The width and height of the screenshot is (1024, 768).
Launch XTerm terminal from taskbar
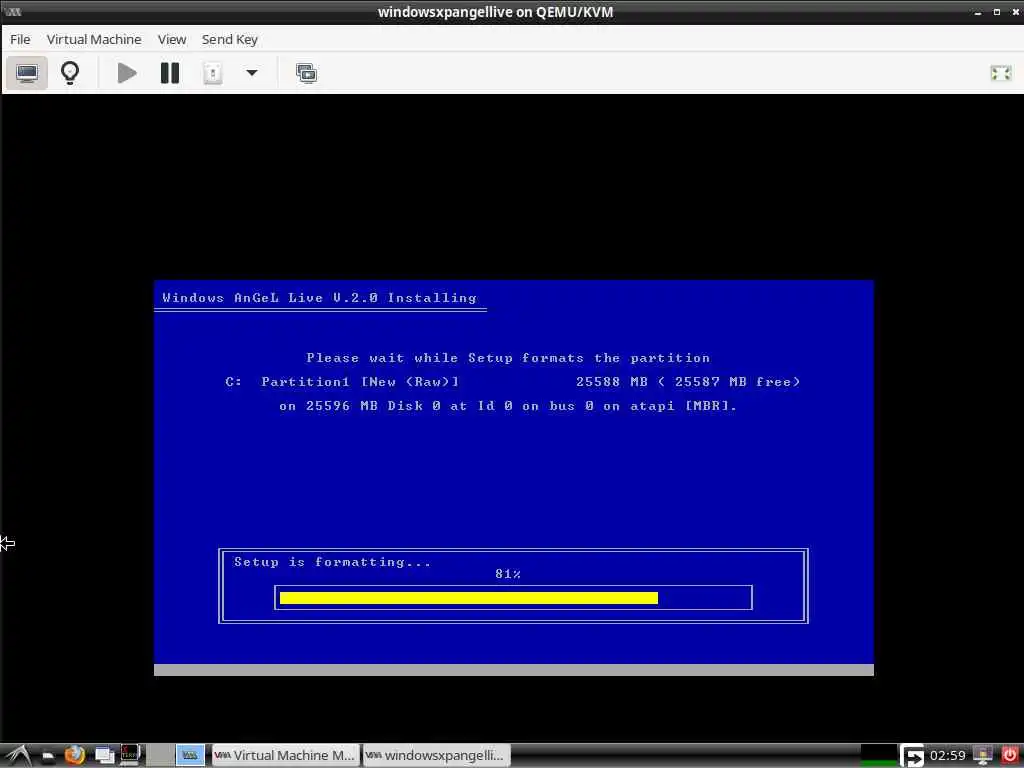click(x=130, y=755)
